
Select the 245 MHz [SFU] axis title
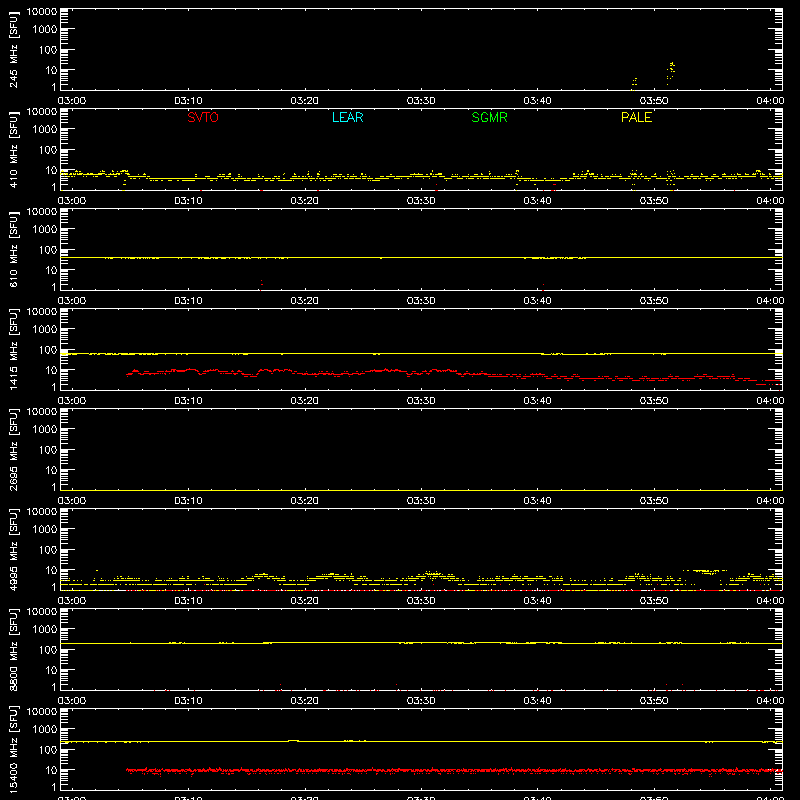14,49
